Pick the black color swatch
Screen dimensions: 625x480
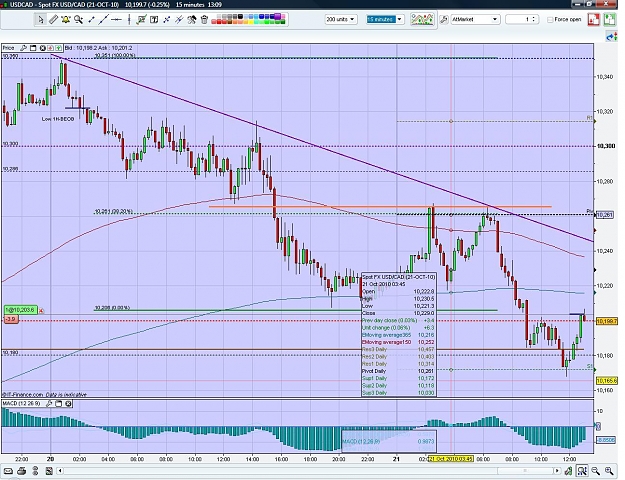240,16
